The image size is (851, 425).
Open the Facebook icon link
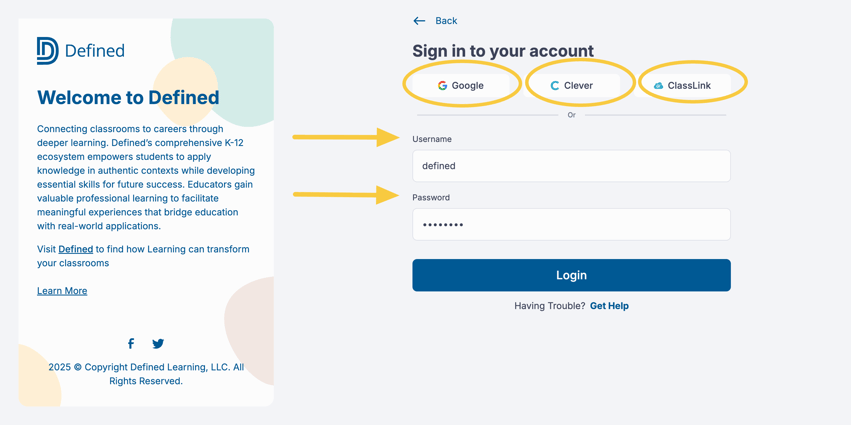(131, 344)
